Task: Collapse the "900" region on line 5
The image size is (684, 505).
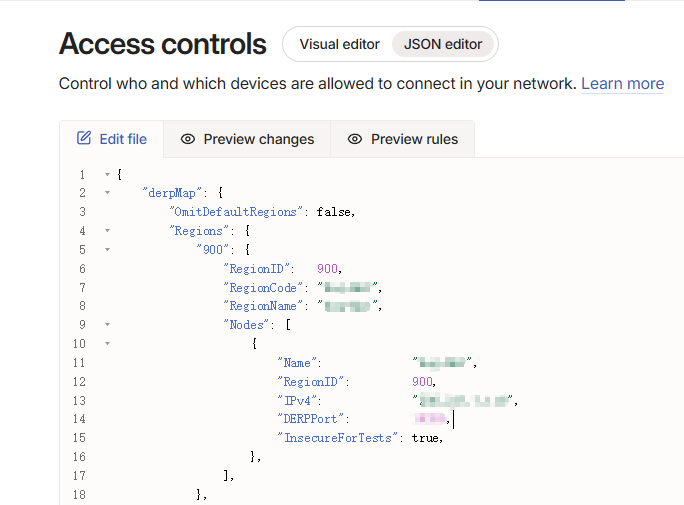Action: (107, 249)
